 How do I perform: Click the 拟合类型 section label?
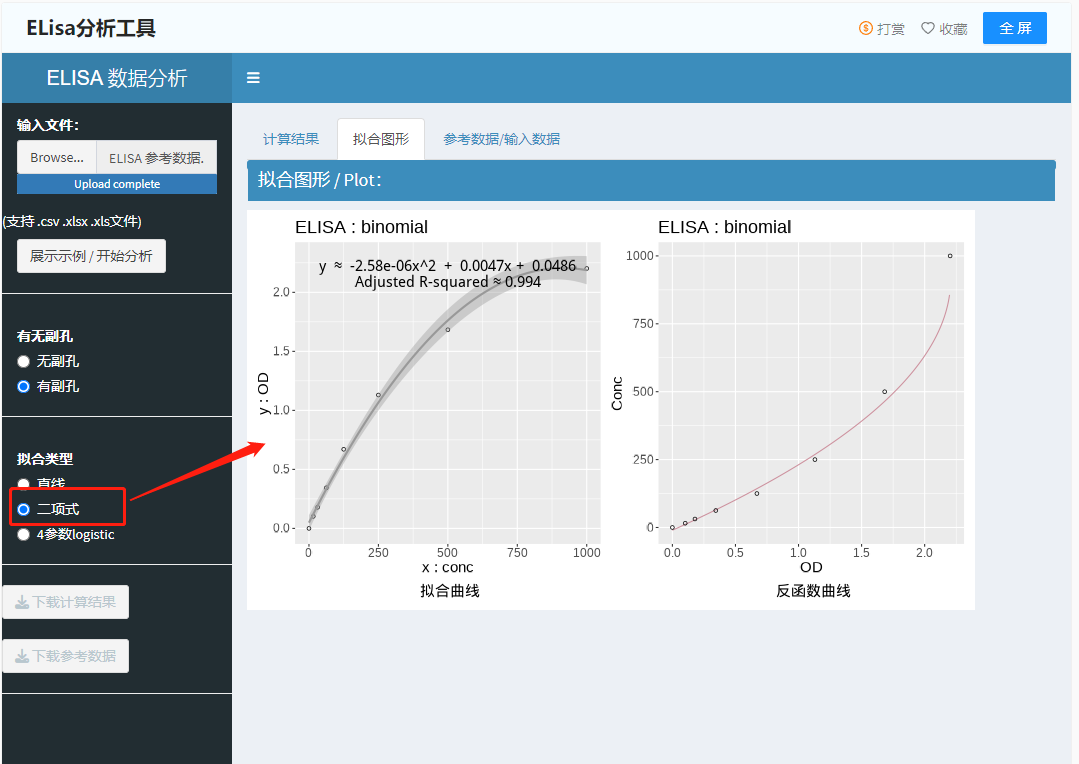[45, 459]
